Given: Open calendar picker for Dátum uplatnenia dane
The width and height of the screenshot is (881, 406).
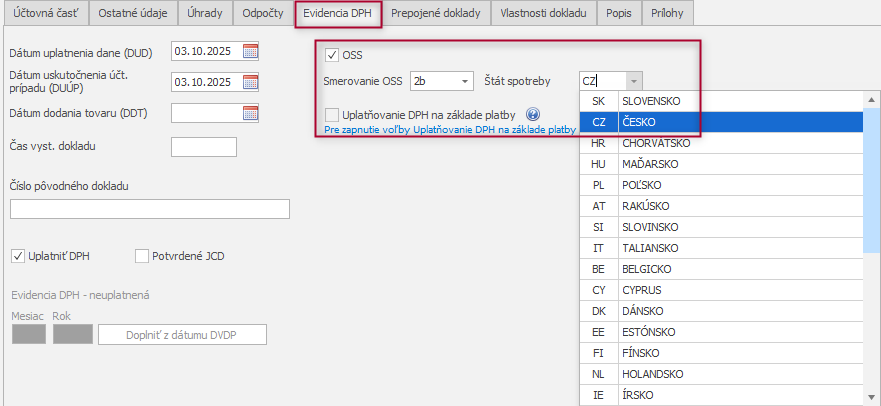Looking at the screenshot, I should point(250,51).
